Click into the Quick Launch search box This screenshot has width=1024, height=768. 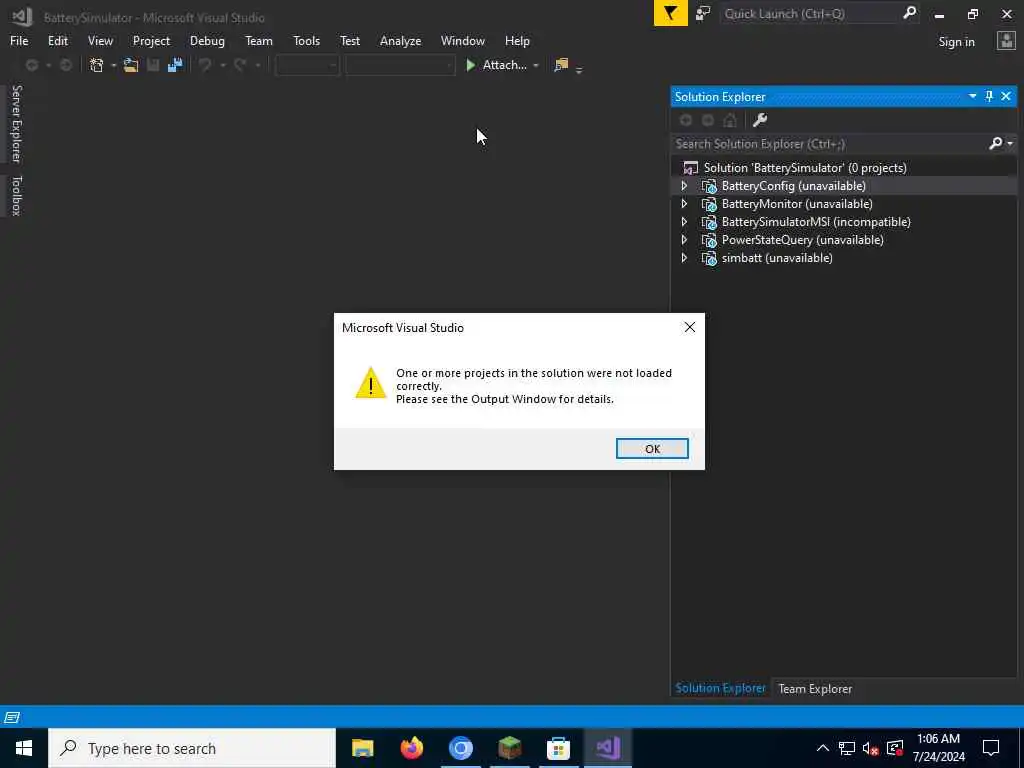(810, 13)
